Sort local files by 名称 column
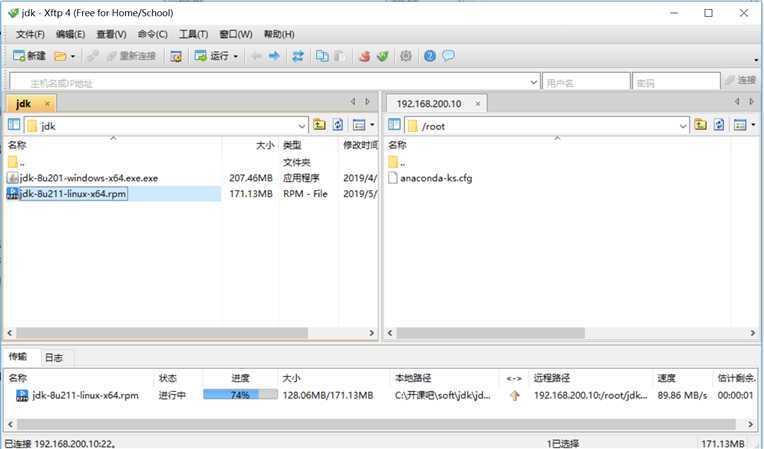This screenshot has width=764, height=449. [x=17, y=145]
